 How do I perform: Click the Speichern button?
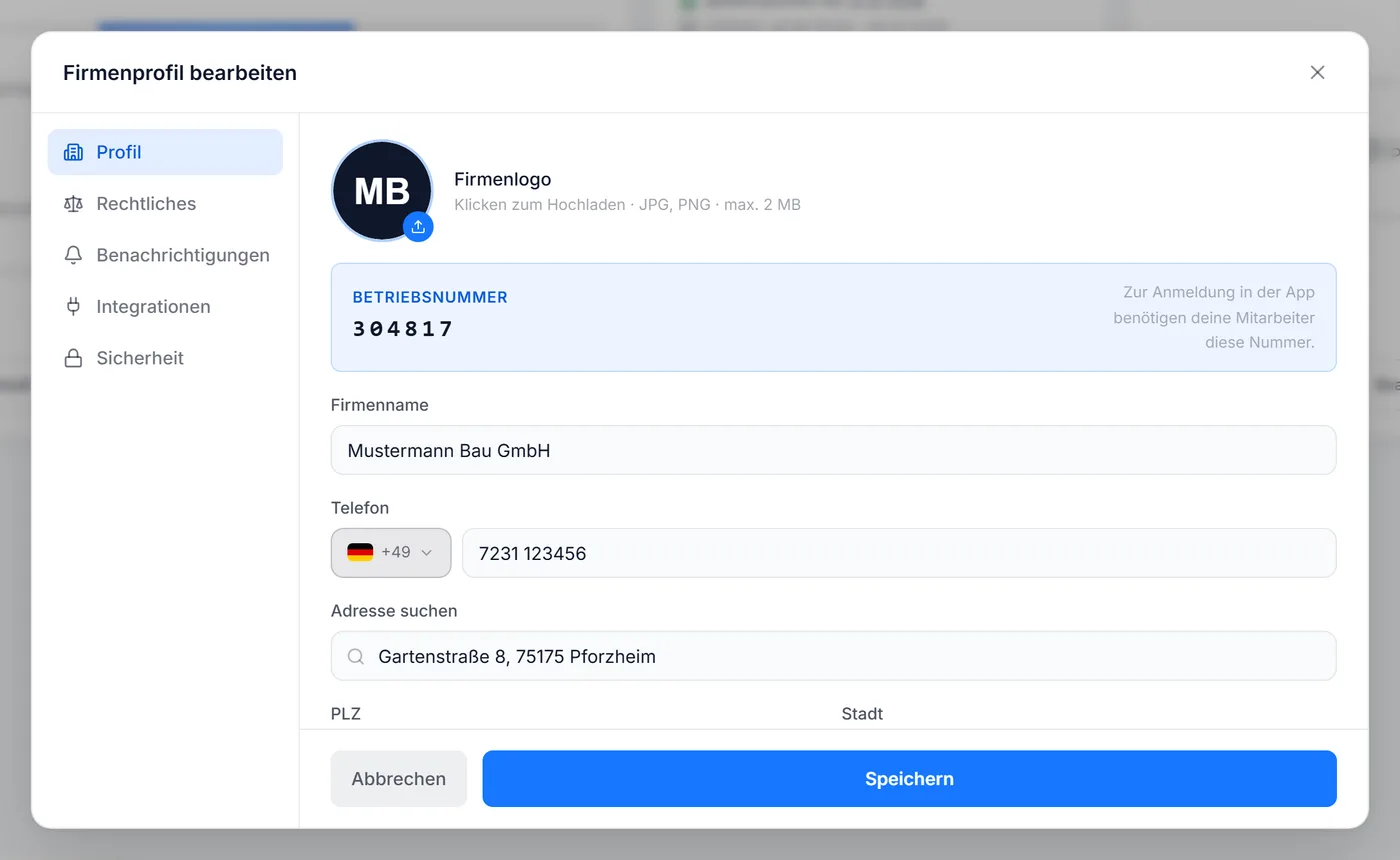pos(909,779)
